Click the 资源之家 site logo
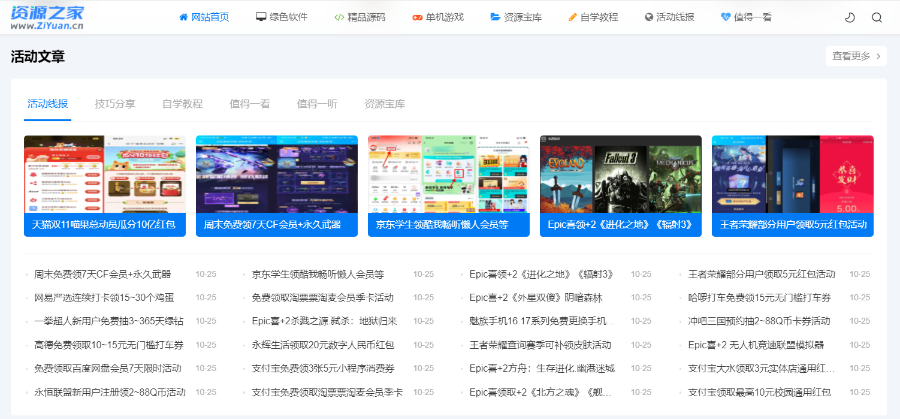The height and width of the screenshot is (419, 900). tap(47, 17)
